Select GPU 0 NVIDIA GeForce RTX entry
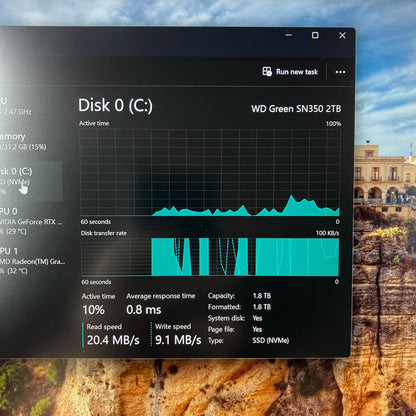 tap(31, 221)
